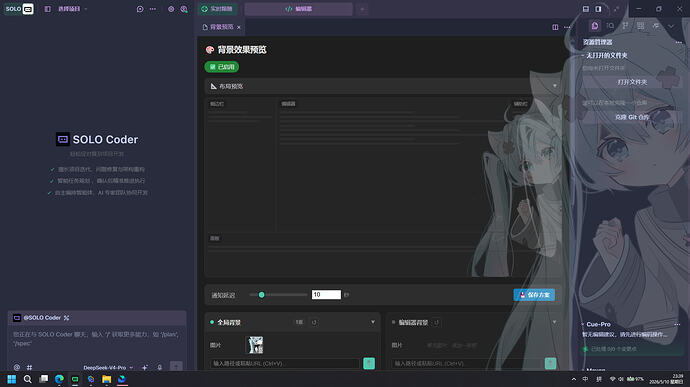Open Microsoft Edge from the taskbar
Screen dimensions: 690x387
pos(59,379)
